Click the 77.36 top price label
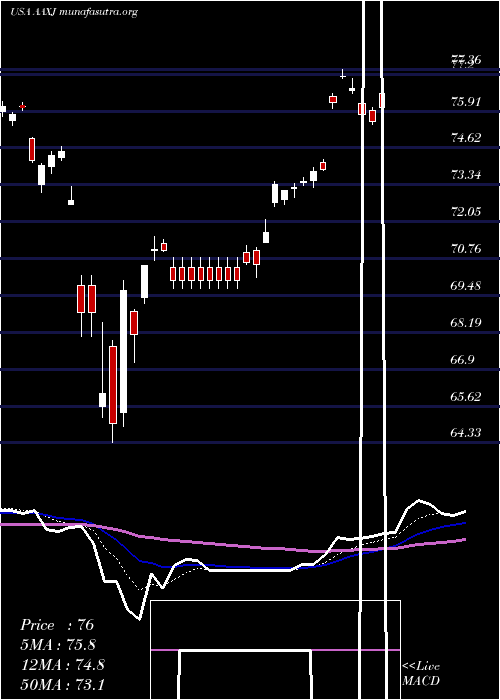This screenshot has height=700, width=500. (466, 59)
